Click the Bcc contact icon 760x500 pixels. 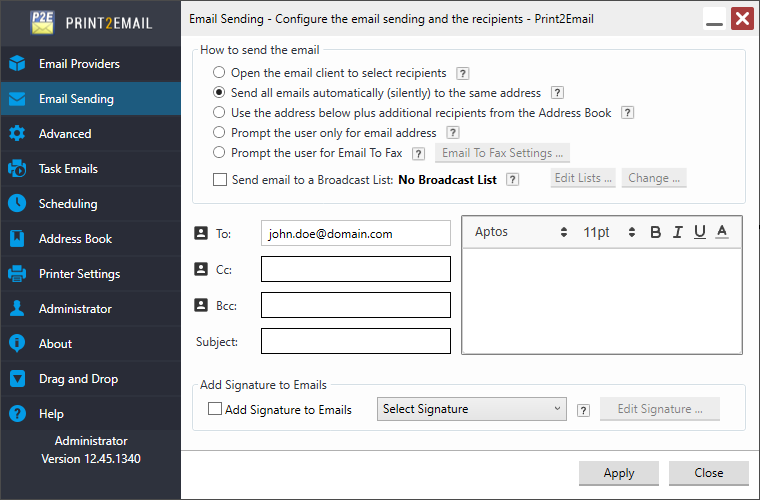(x=200, y=305)
